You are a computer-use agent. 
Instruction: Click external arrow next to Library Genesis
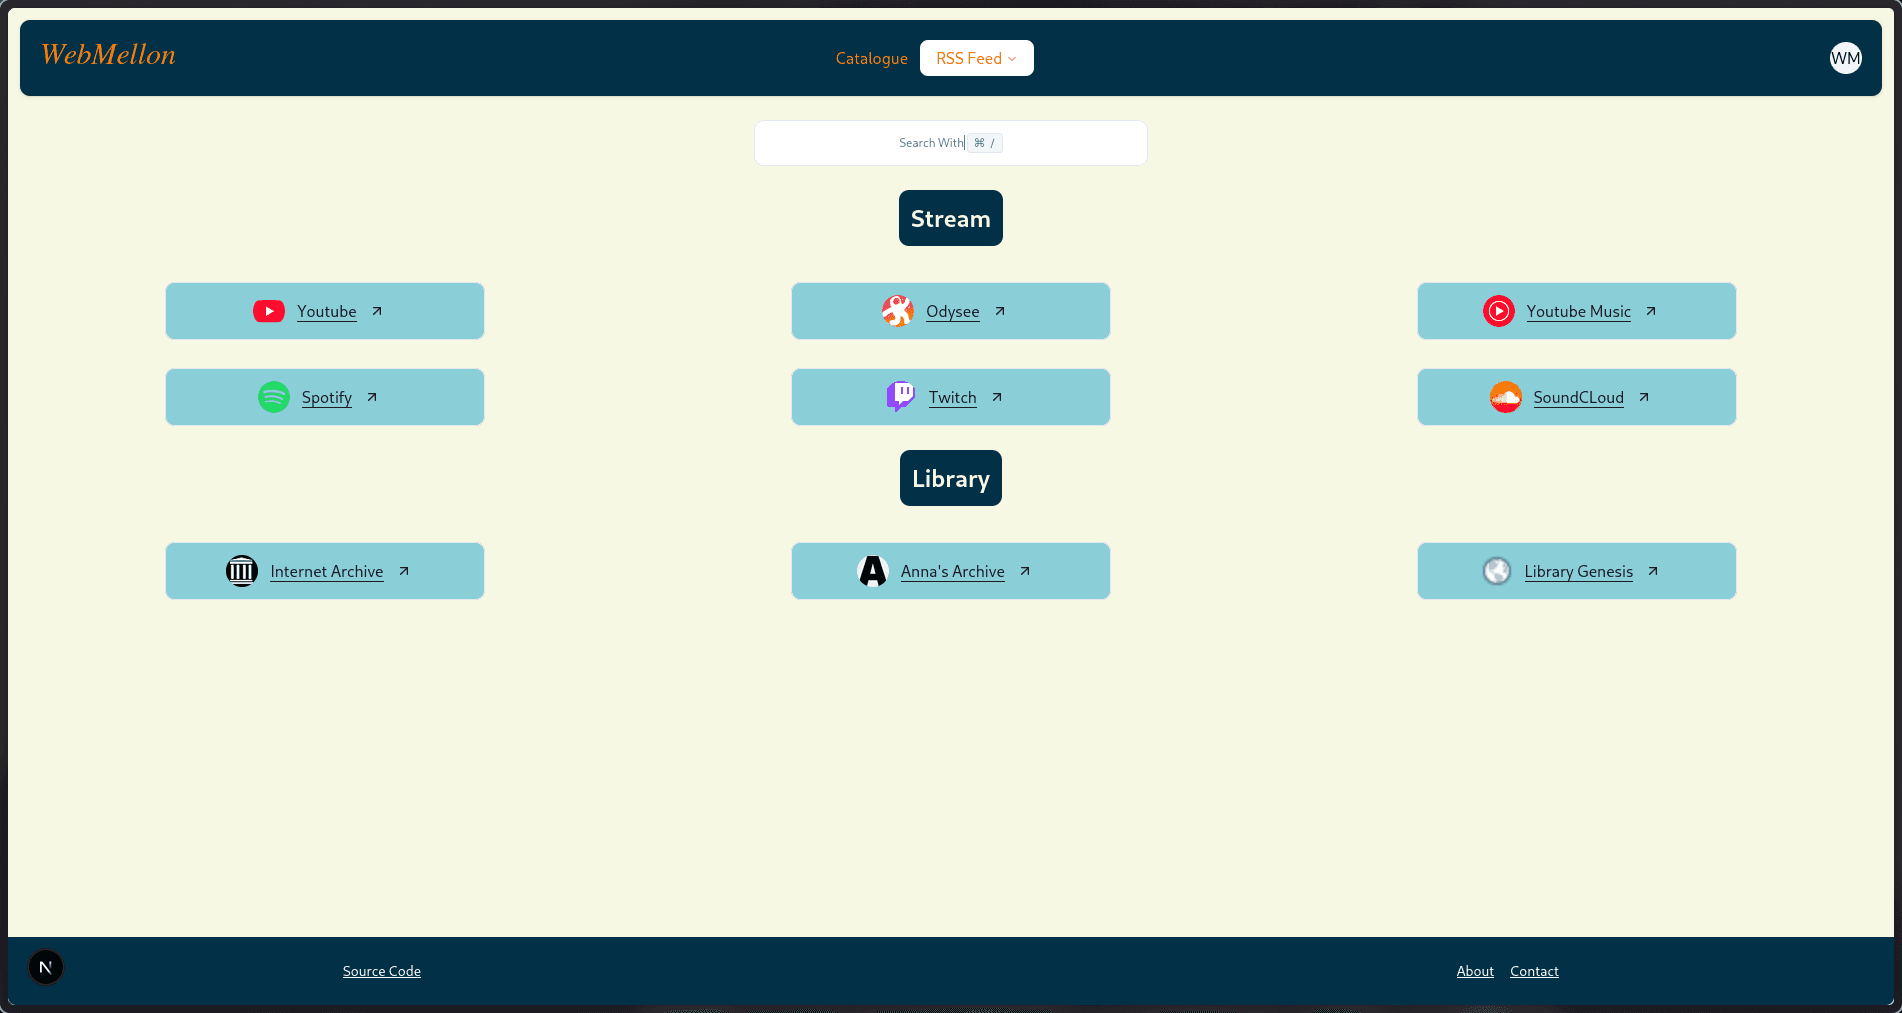pos(1653,571)
